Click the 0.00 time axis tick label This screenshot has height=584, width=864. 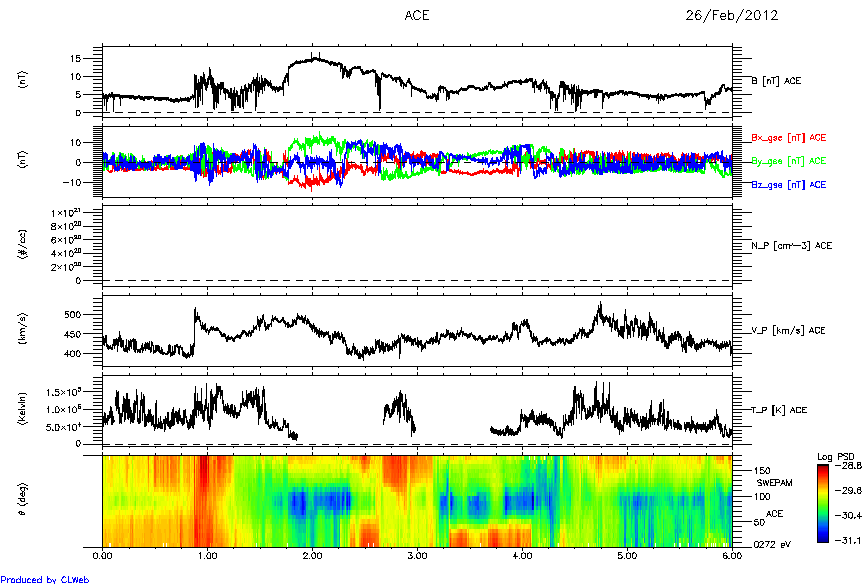point(103,556)
